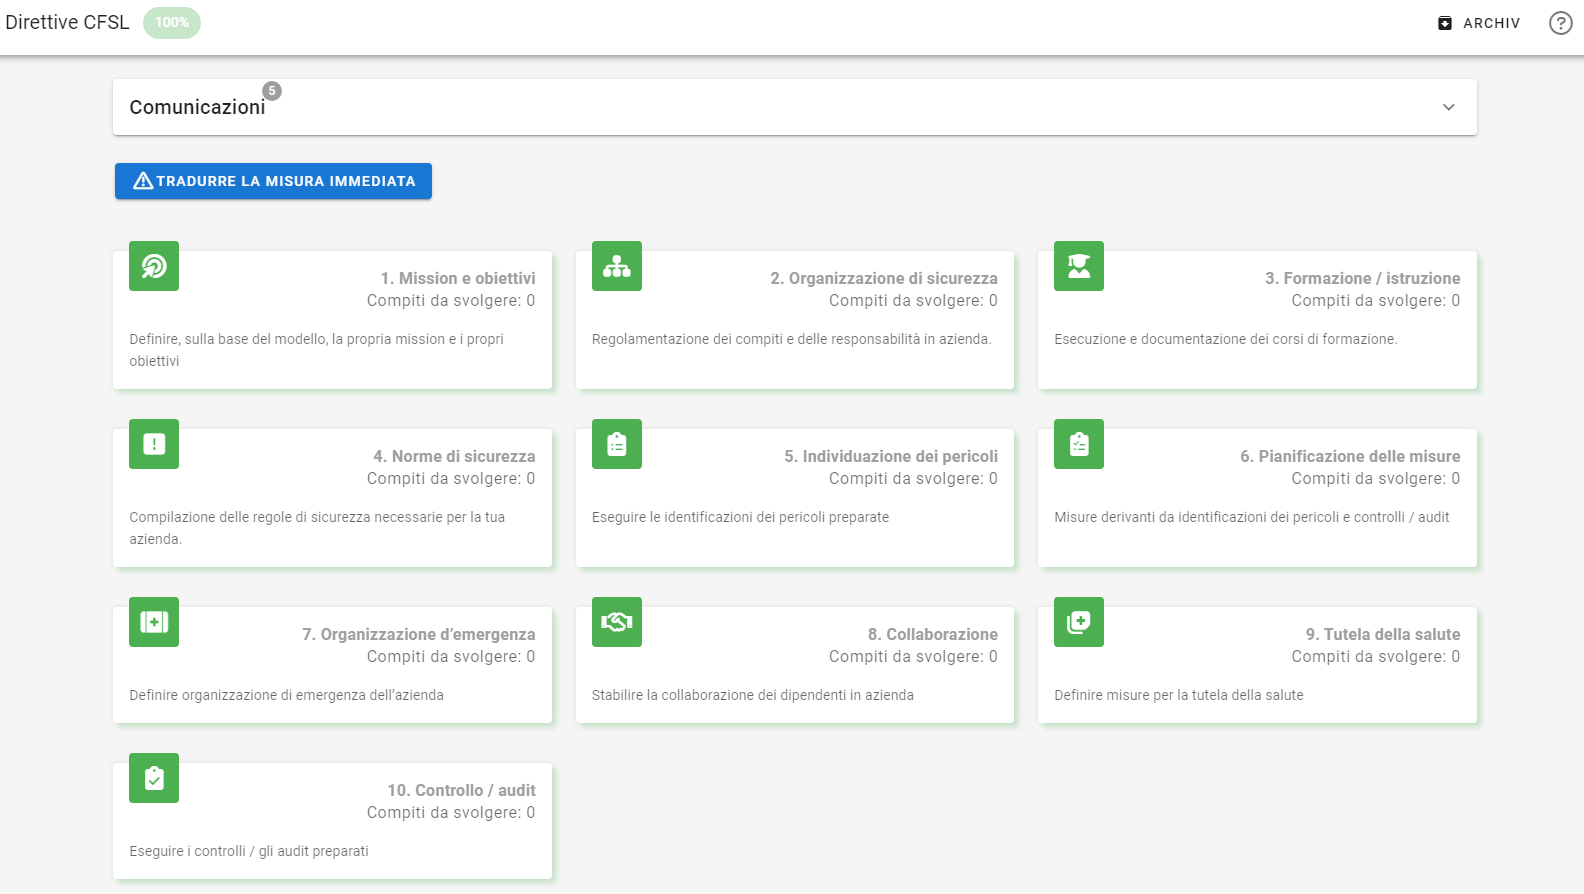The width and height of the screenshot is (1584, 894).
Task: Click the handshake icon for Collaborazione
Action: click(x=617, y=622)
